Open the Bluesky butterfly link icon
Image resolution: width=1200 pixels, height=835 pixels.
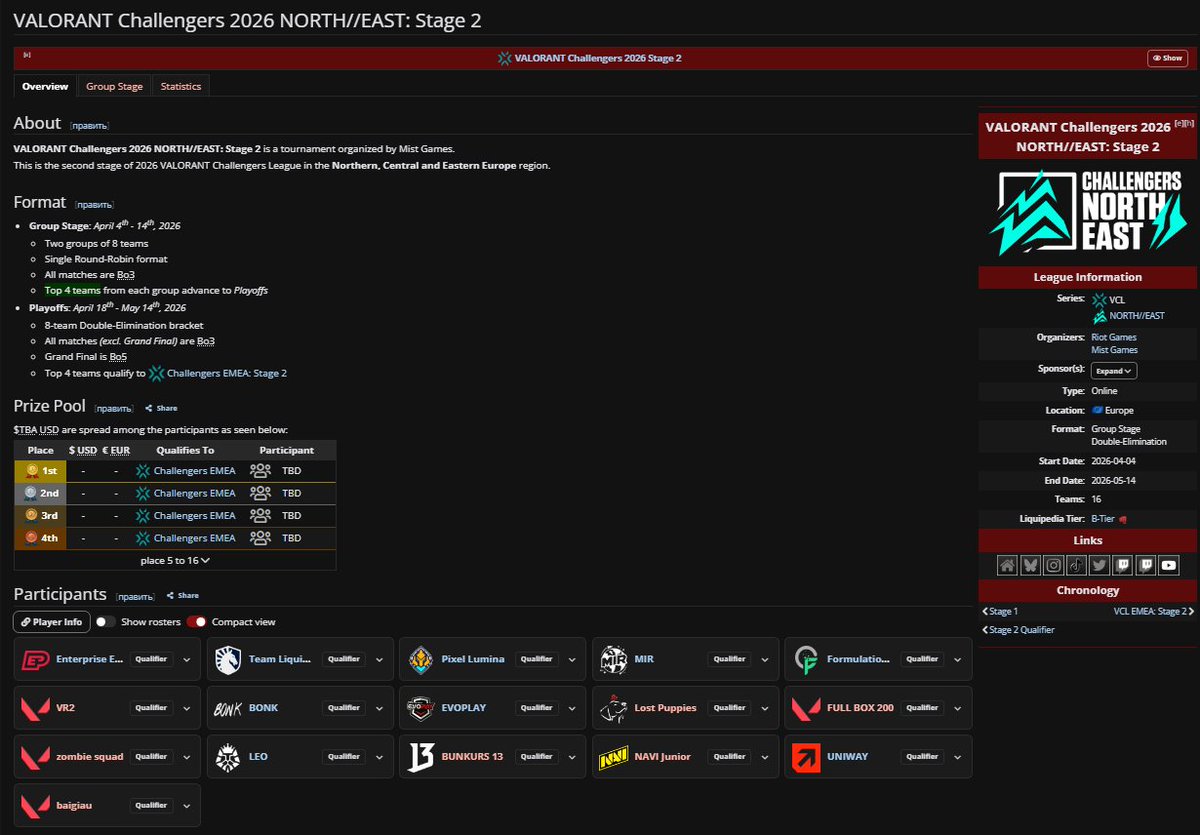pos(1031,565)
